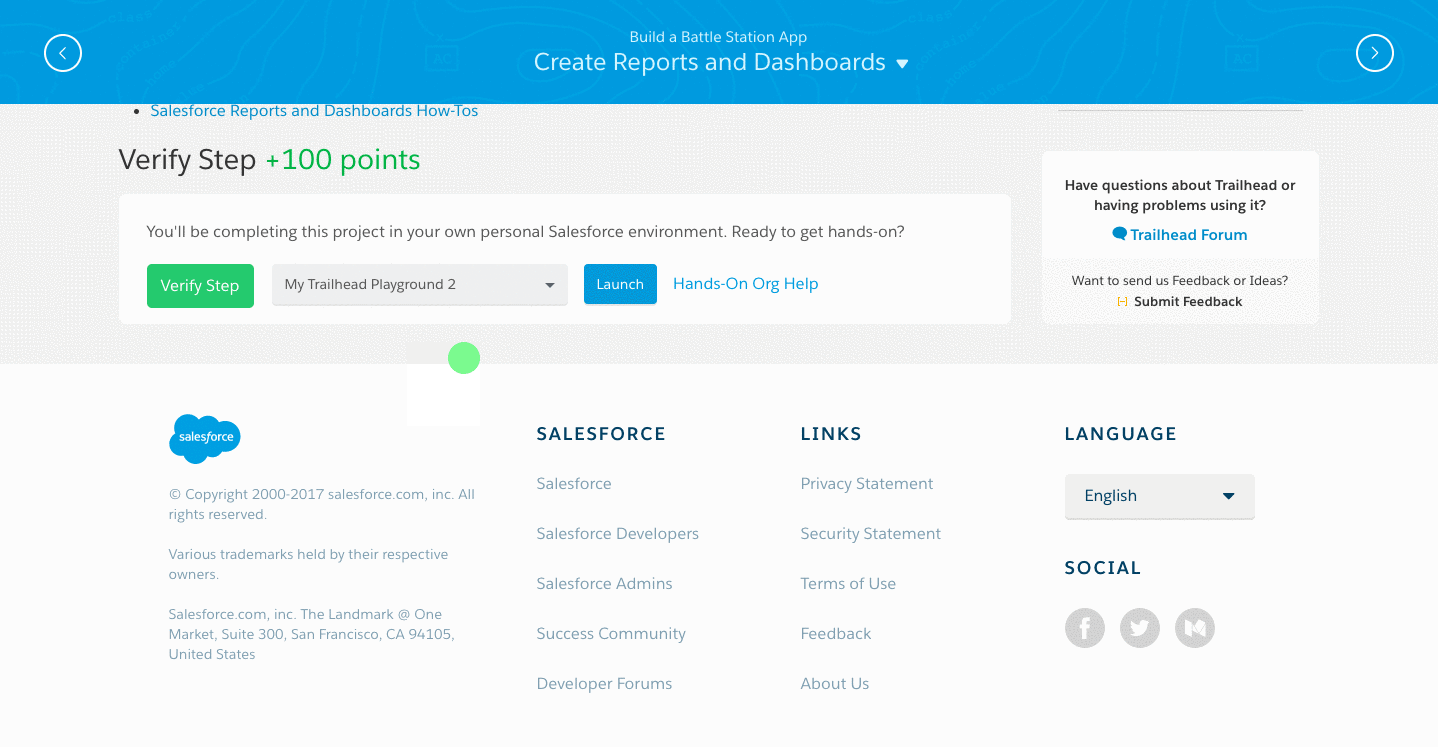Click the +100 points text
This screenshot has height=747, width=1438.
click(343, 160)
